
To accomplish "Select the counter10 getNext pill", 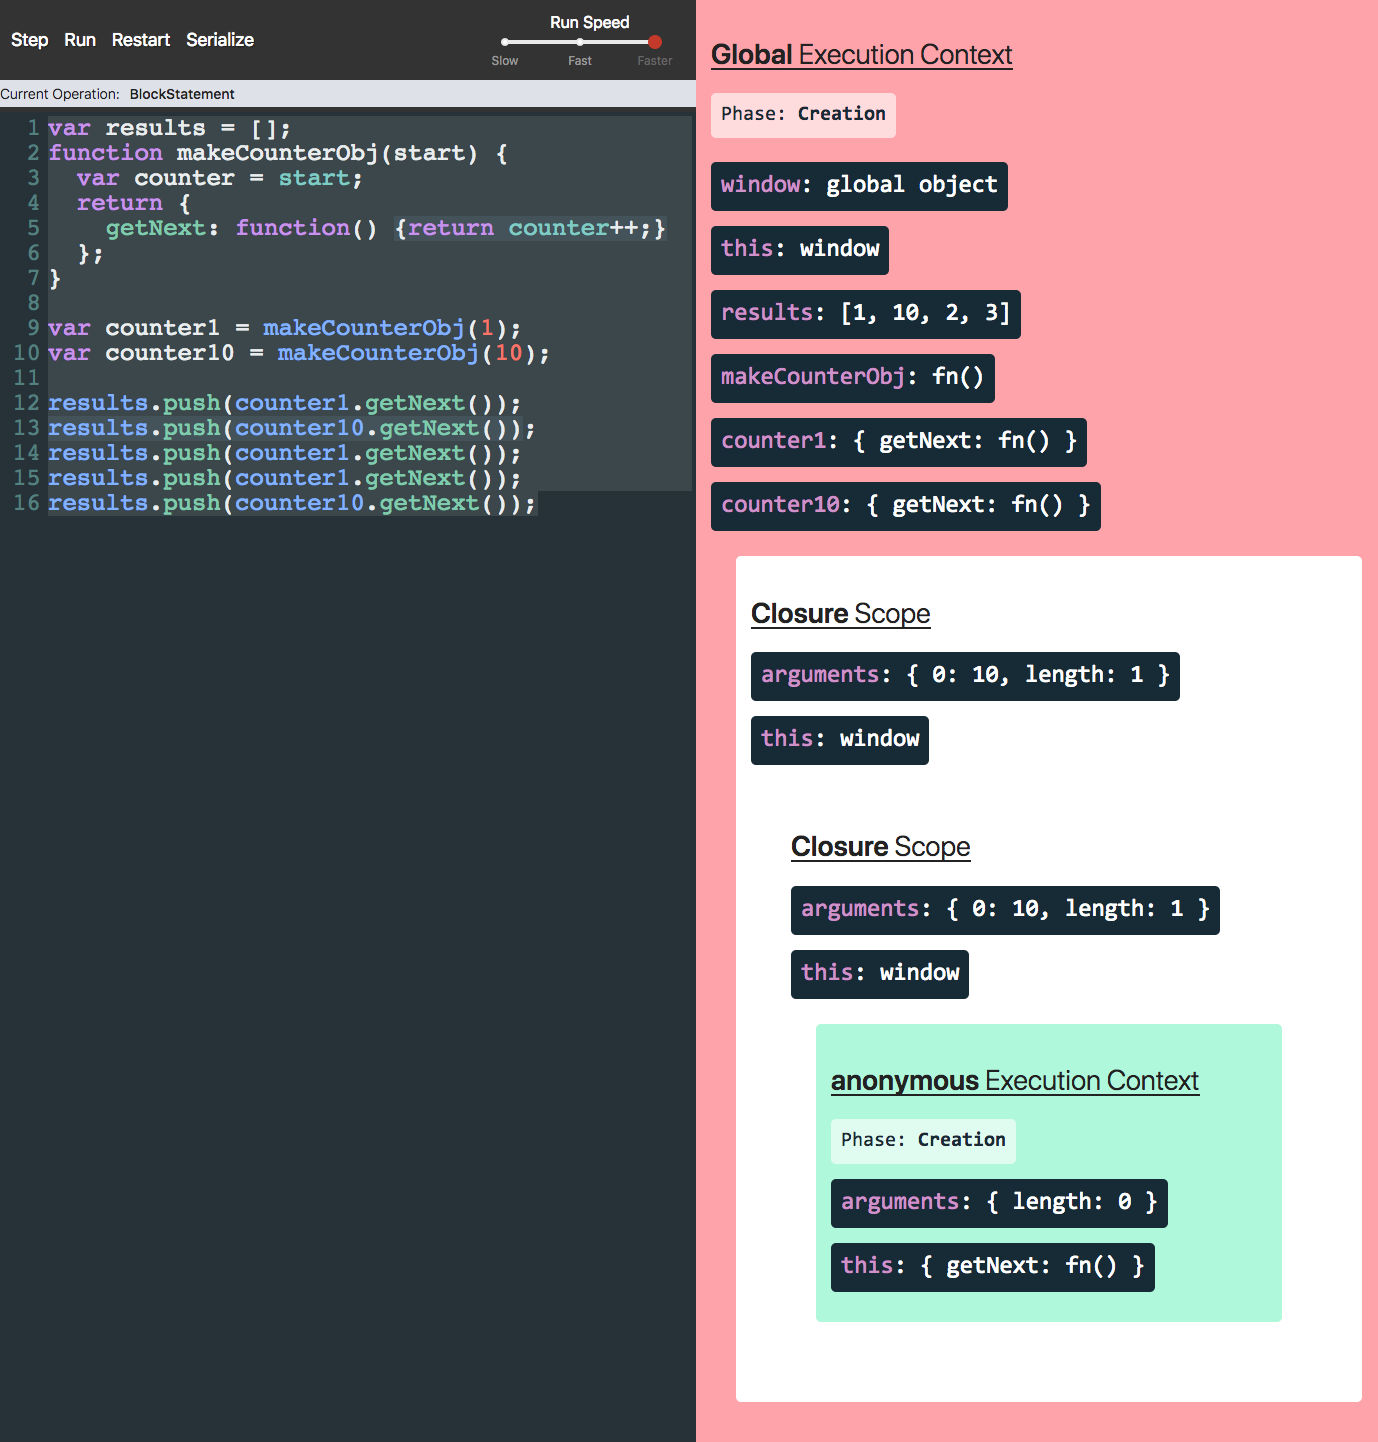I will pyautogui.click(x=904, y=506).
